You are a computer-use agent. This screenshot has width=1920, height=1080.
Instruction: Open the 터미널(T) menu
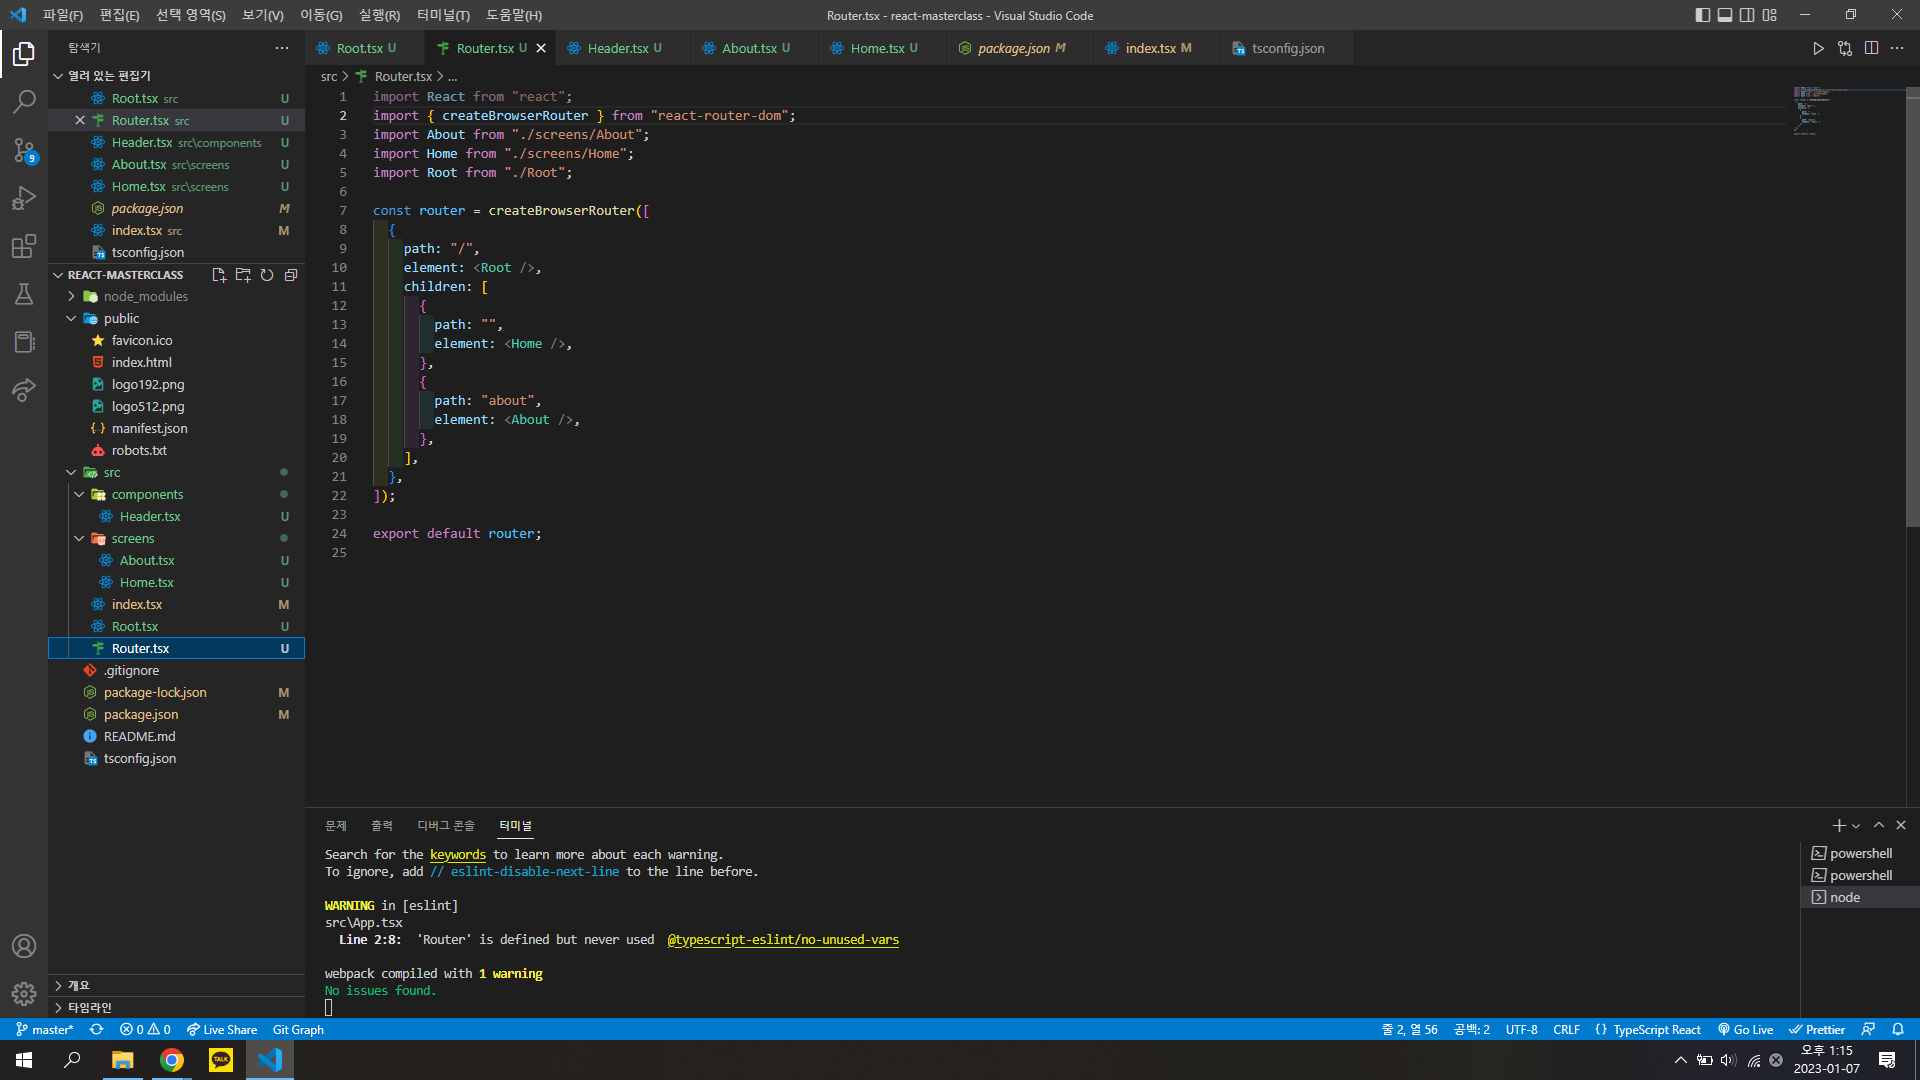point(443,15)
